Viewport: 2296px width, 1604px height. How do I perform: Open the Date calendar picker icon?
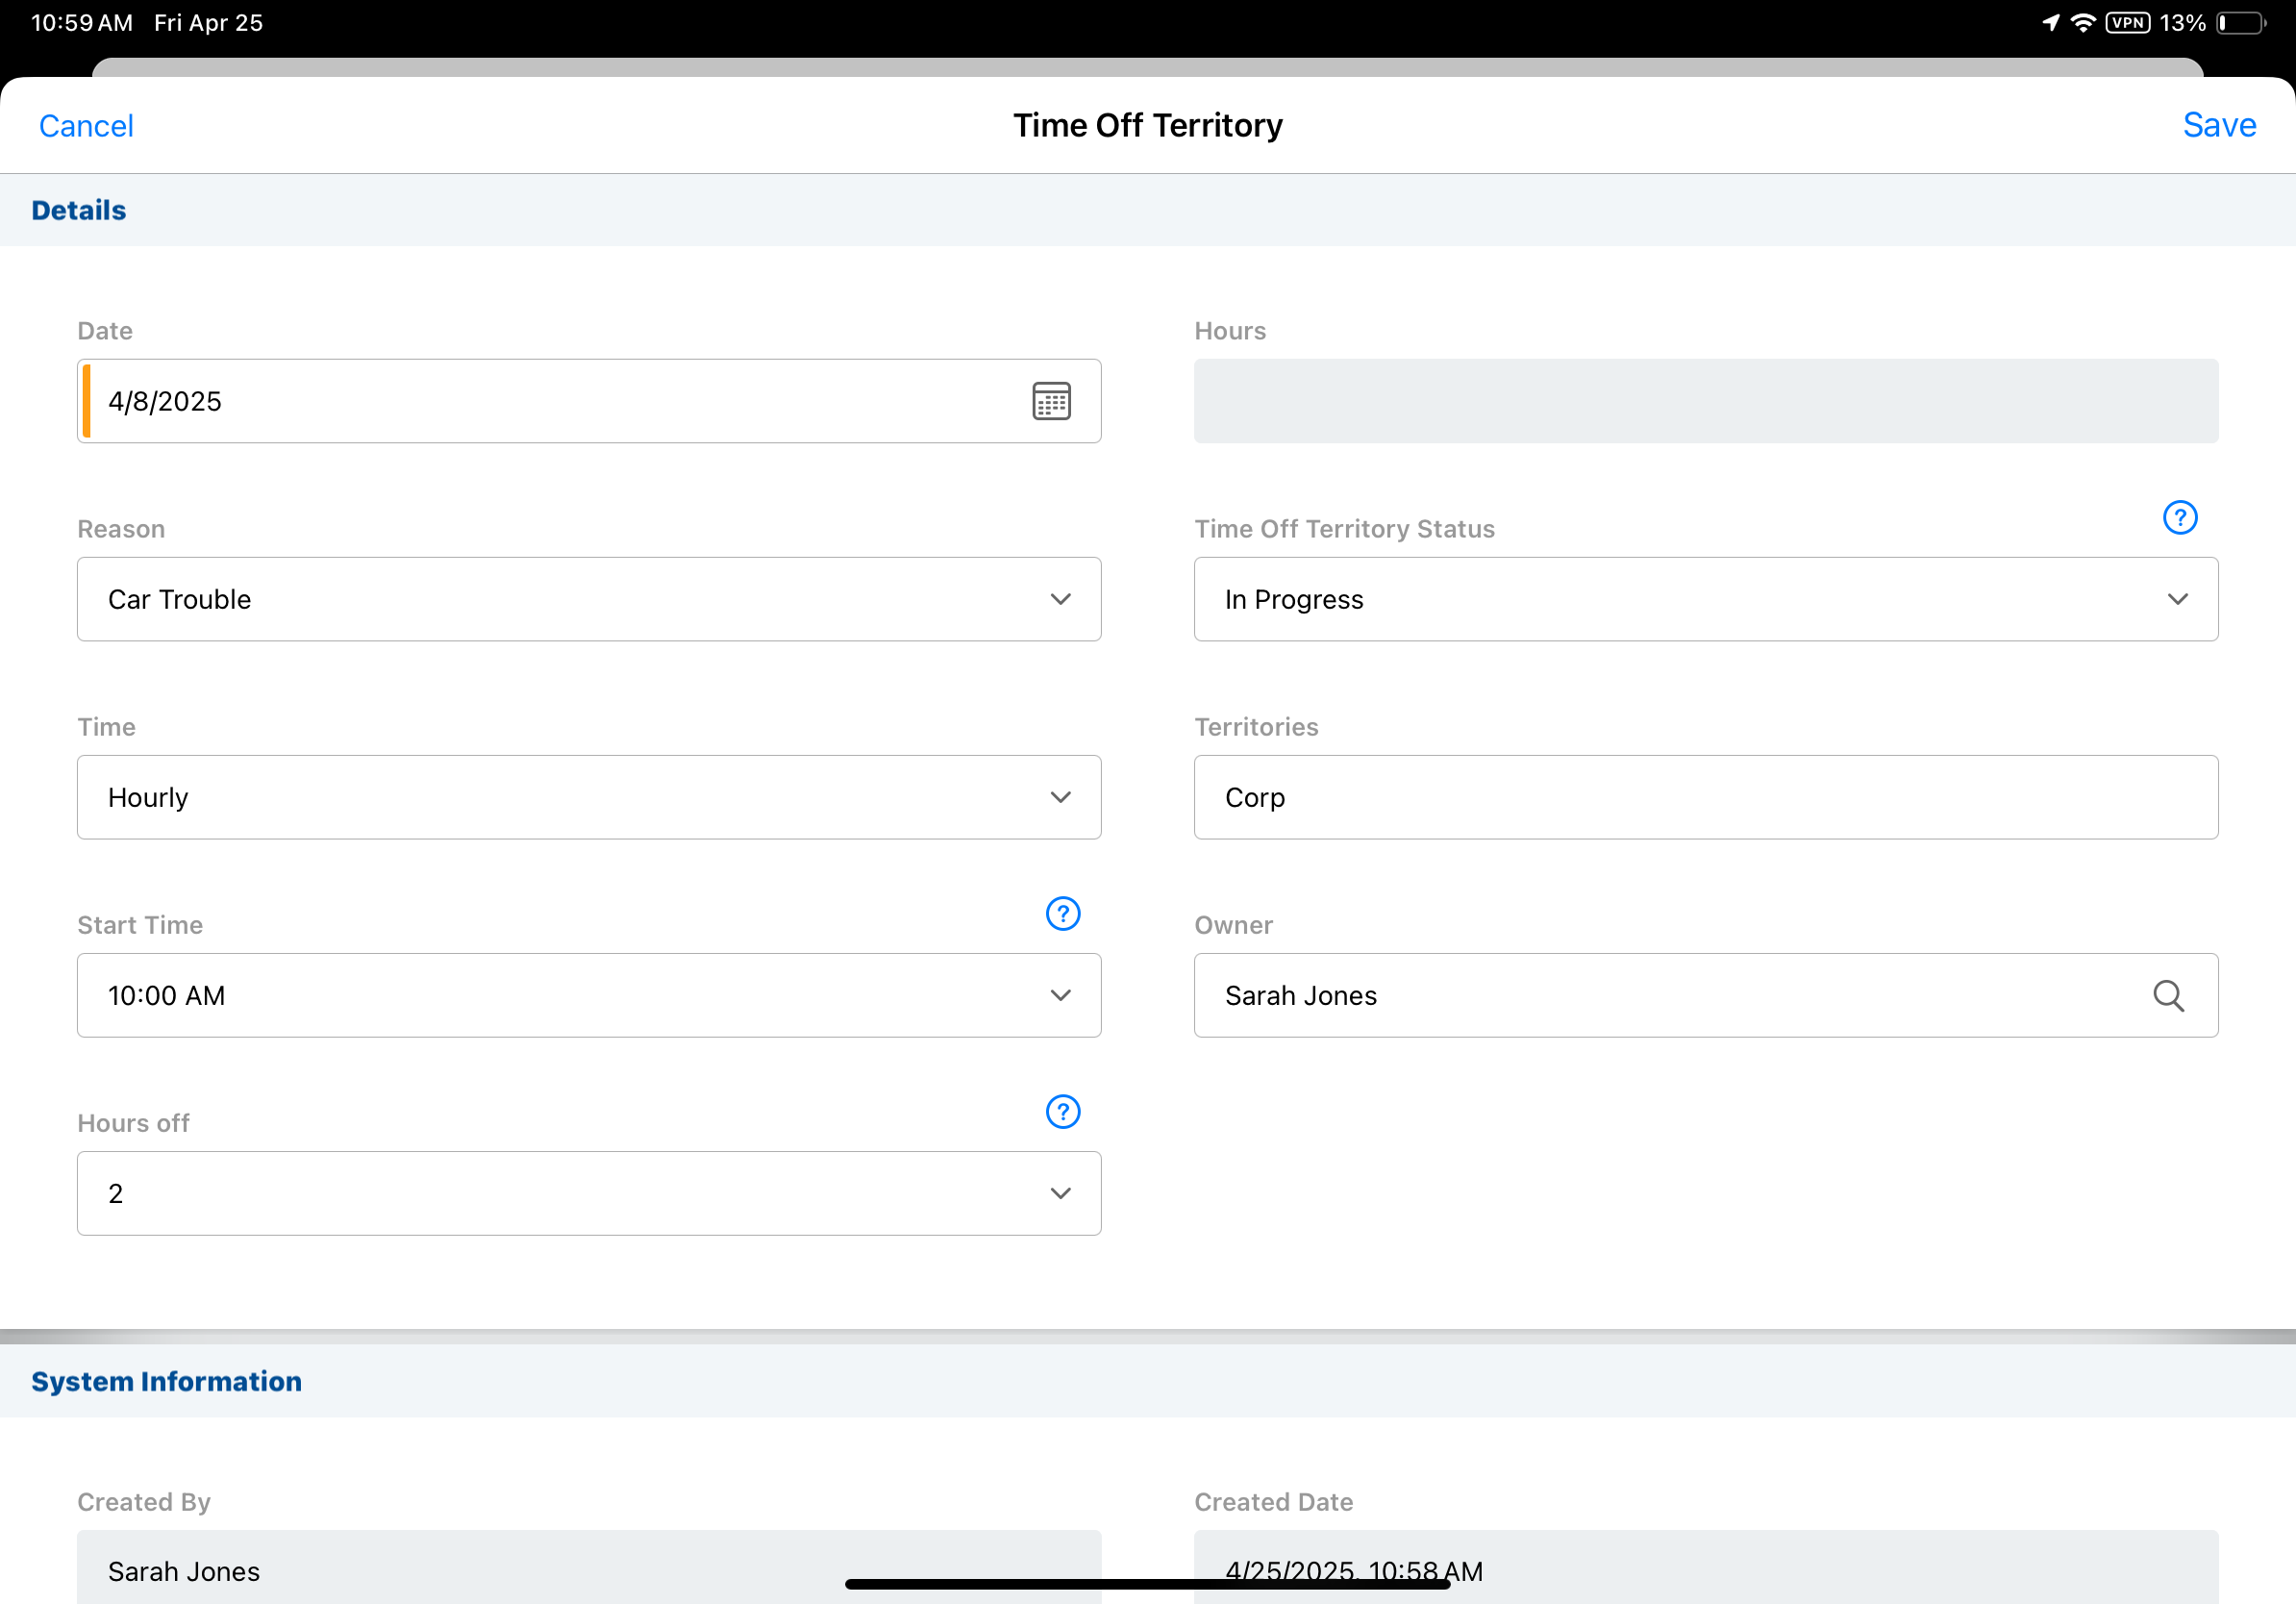(x=1051, y=401)
